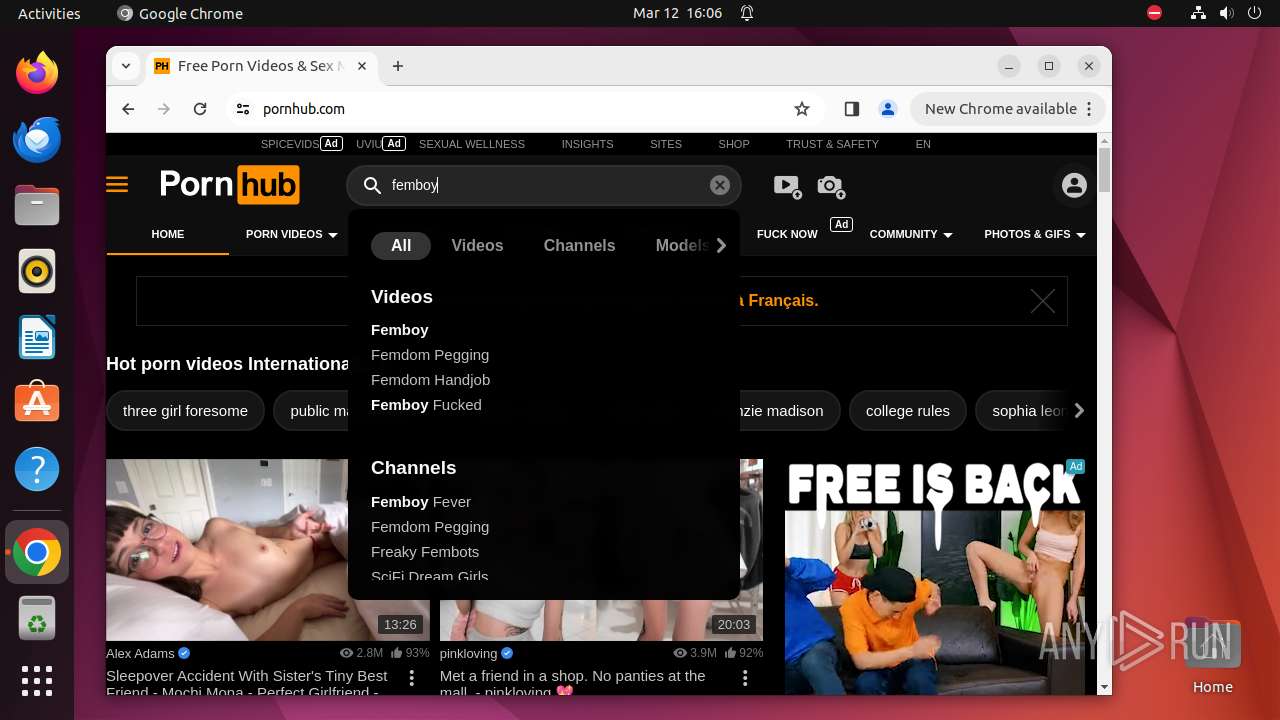Select the Home navigation tab
The image size is (1280, 720).
click(x=168, y=234)
